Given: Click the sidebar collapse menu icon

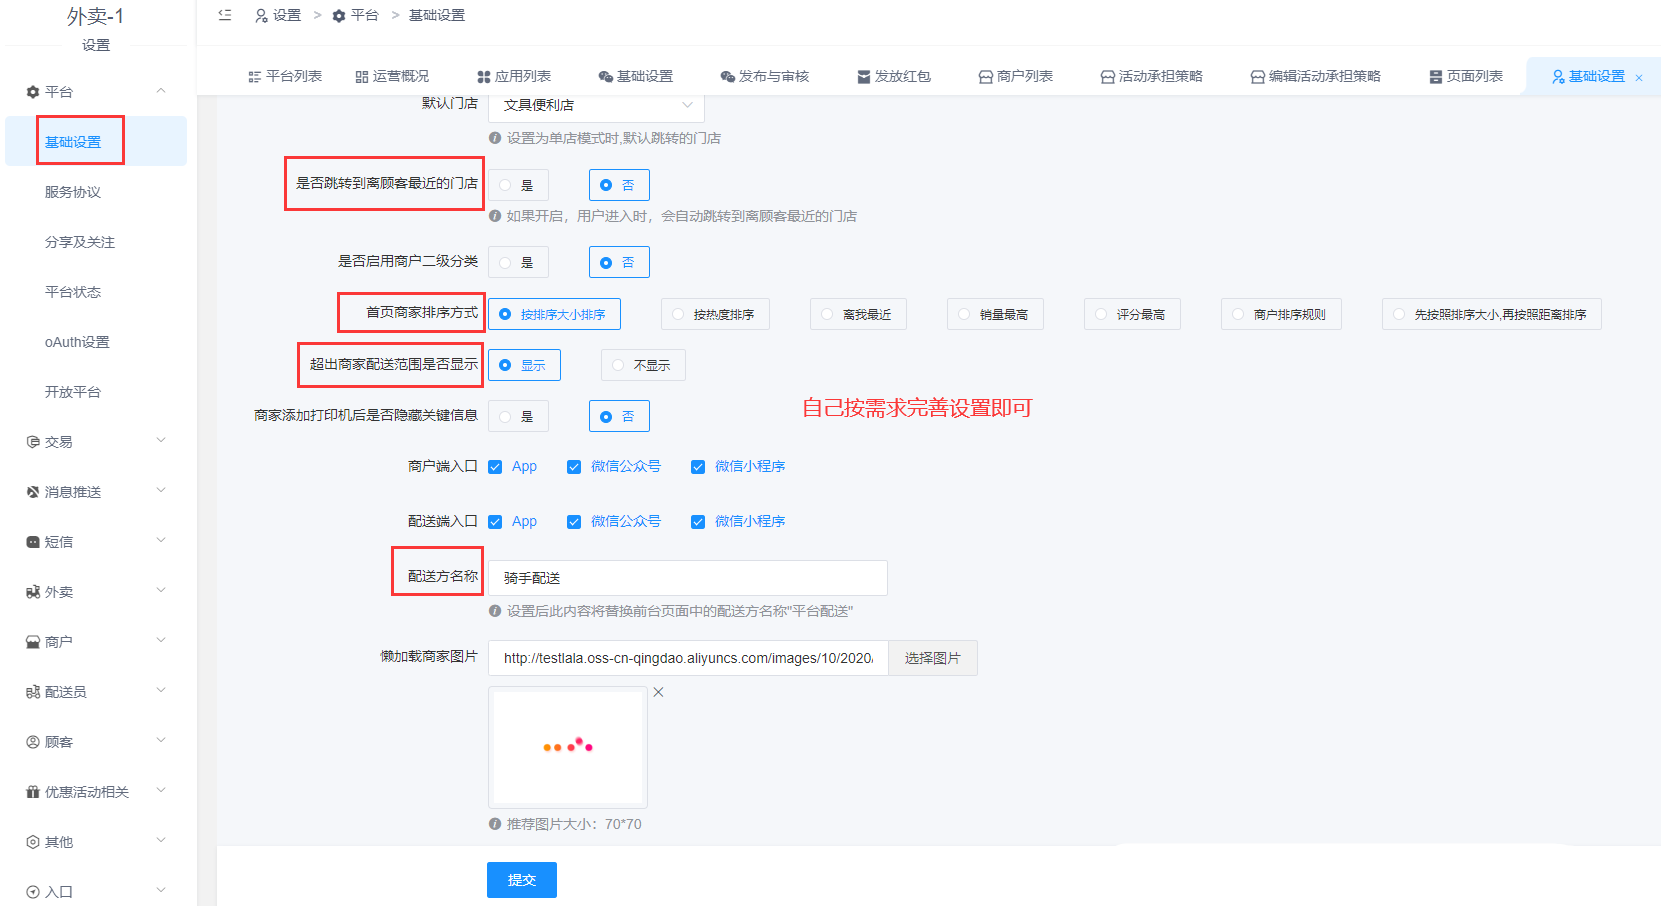Looking at the screenshot, I should (225, 15).
